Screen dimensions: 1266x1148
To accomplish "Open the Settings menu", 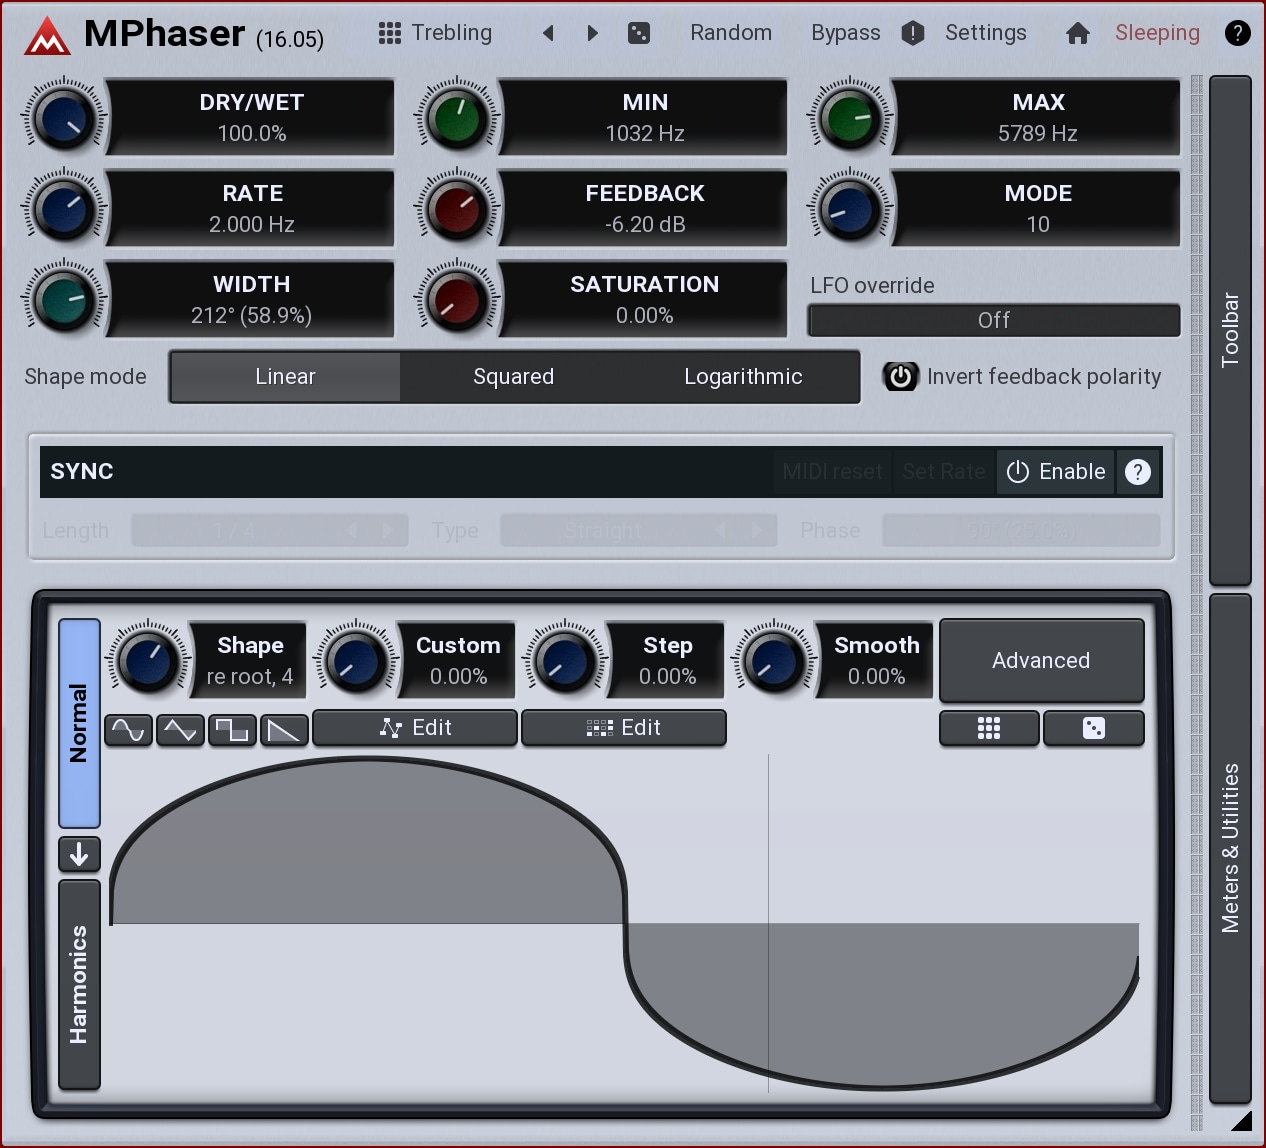I will pyautogui.click(x=986, y=33).
